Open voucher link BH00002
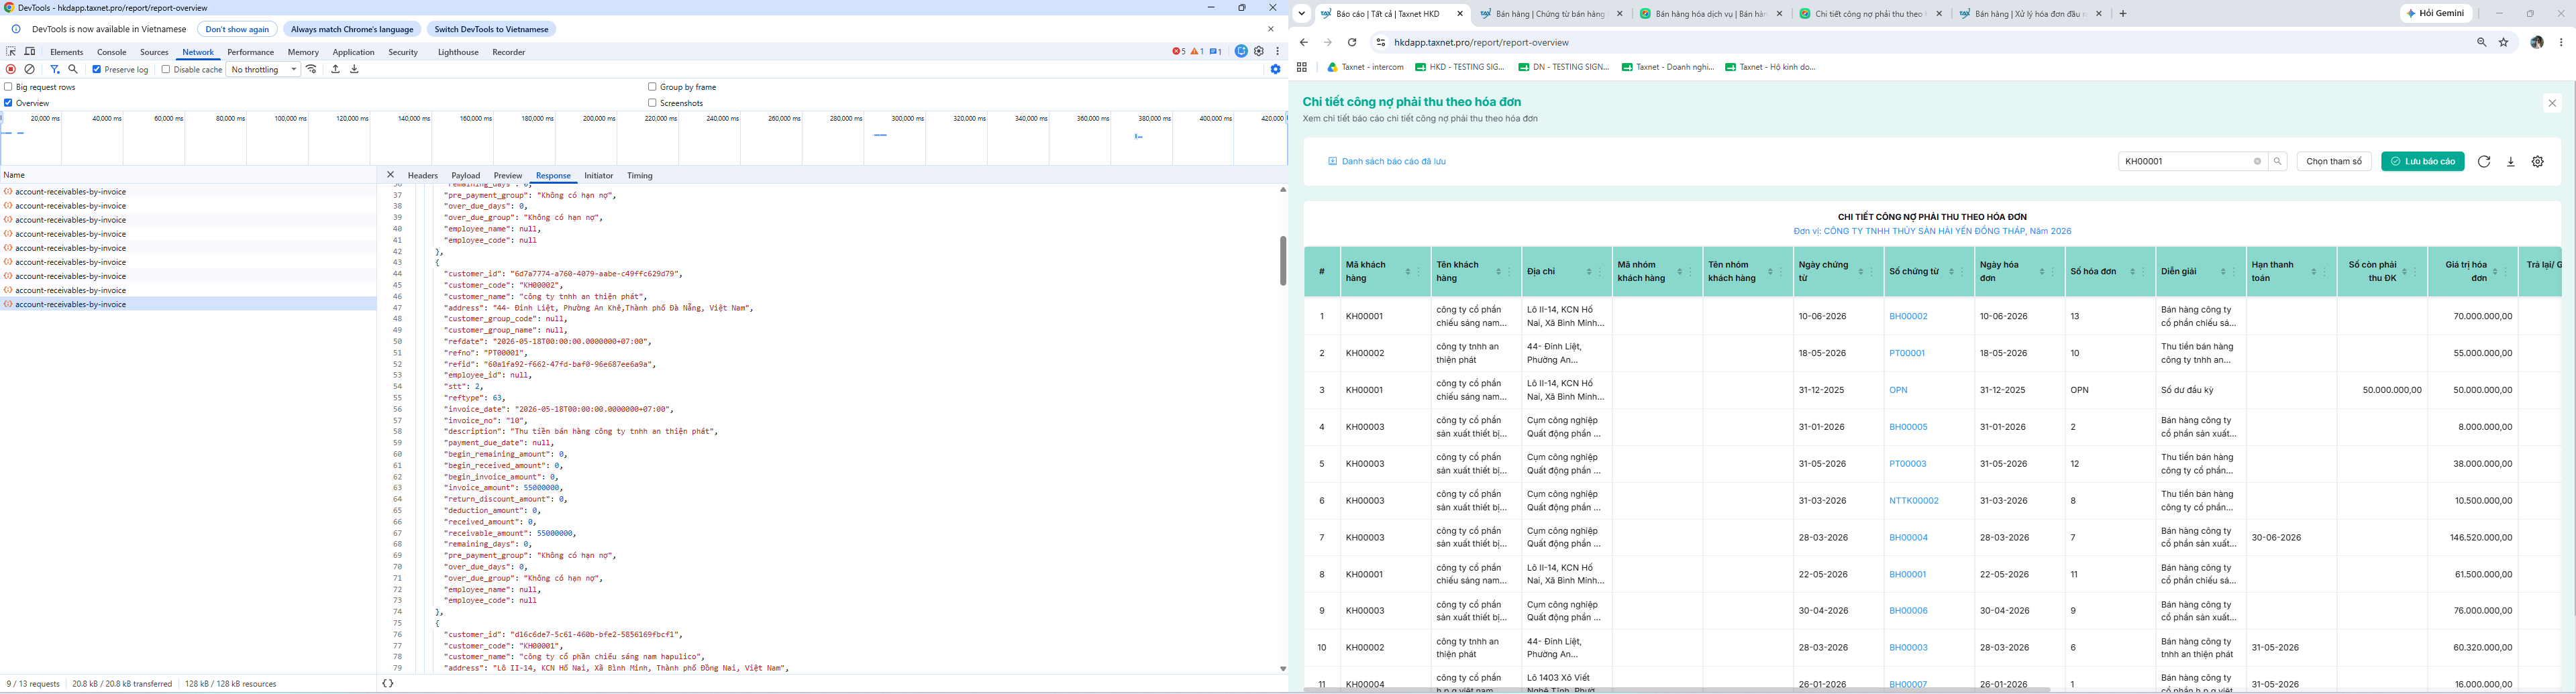The width and height of the screenshot is (2576, 694). point(1908,316)
